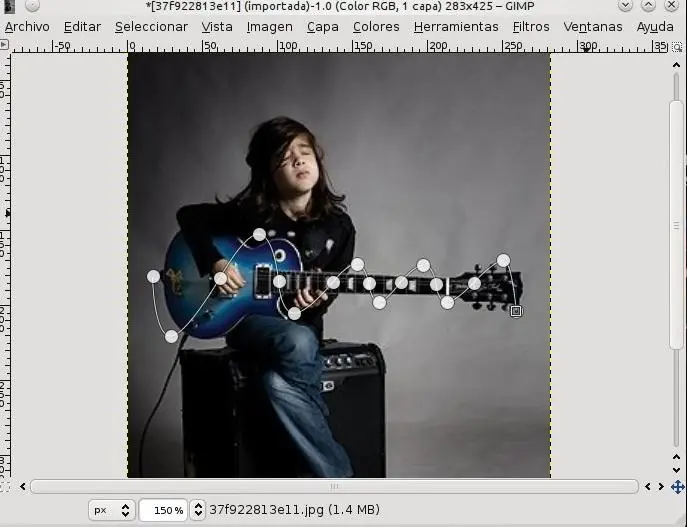Click the 150% zoom input field
The image size is (687, 527).
163,510
